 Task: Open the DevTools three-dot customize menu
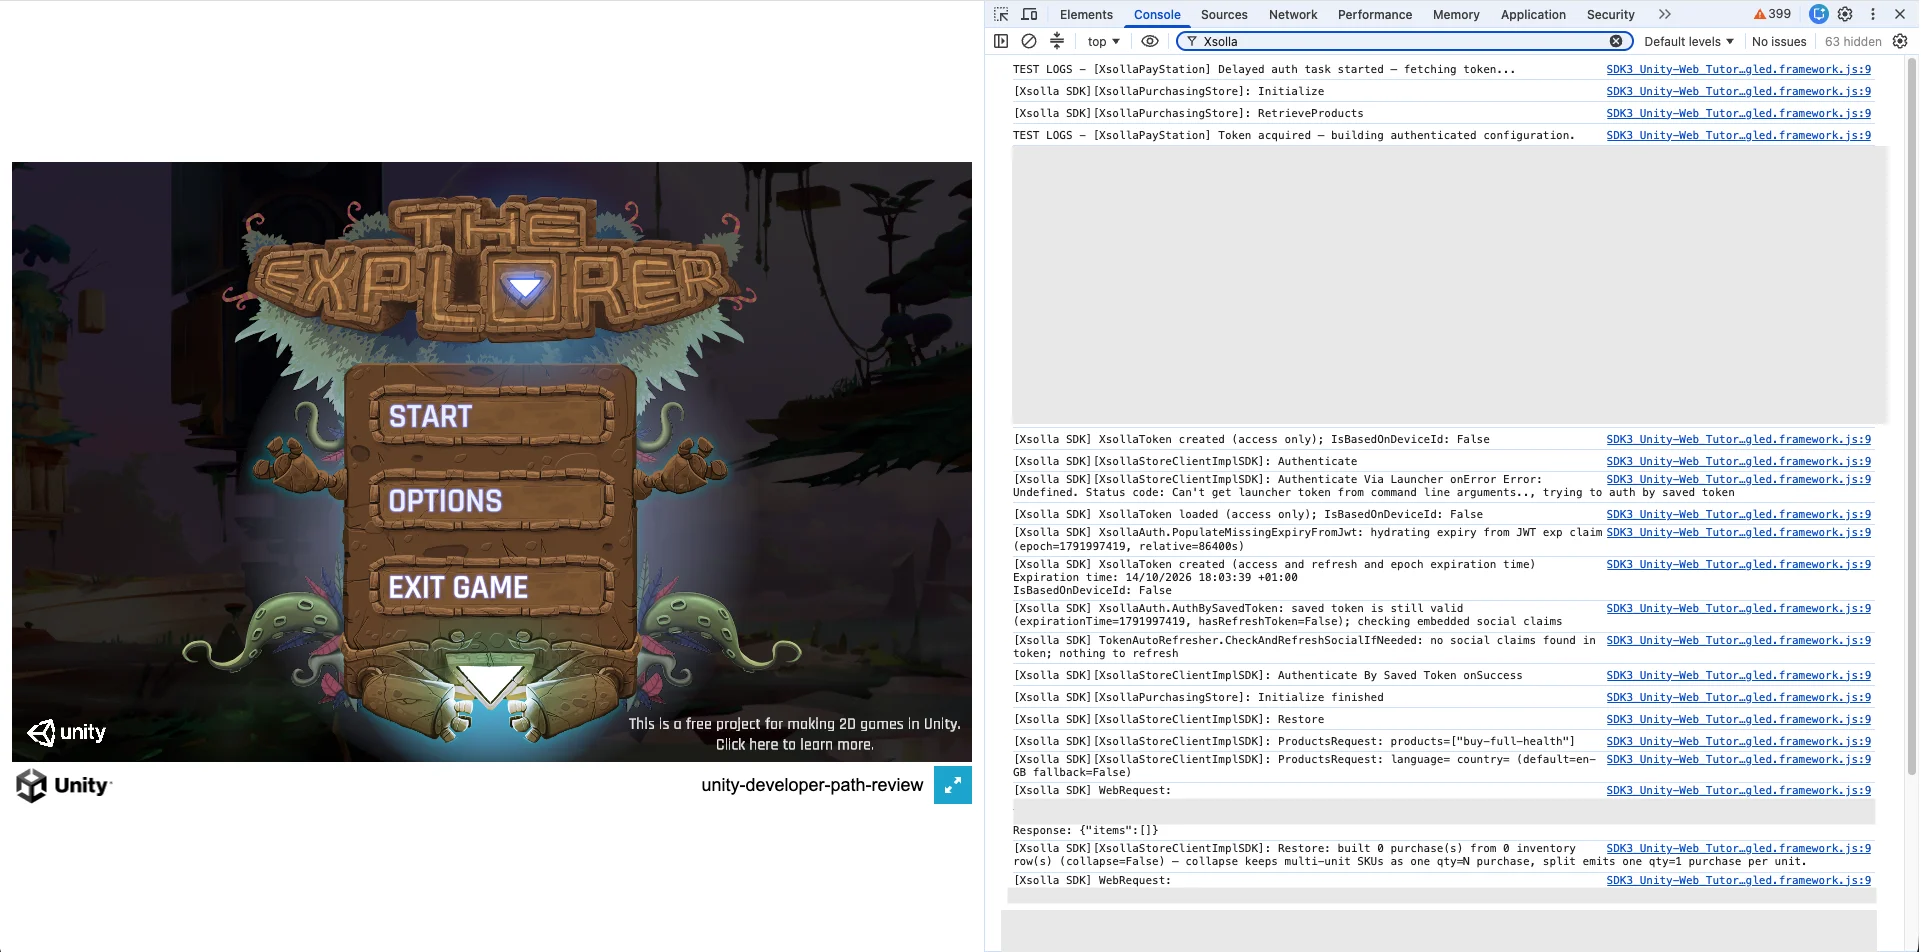click(x=1873, y=14)
